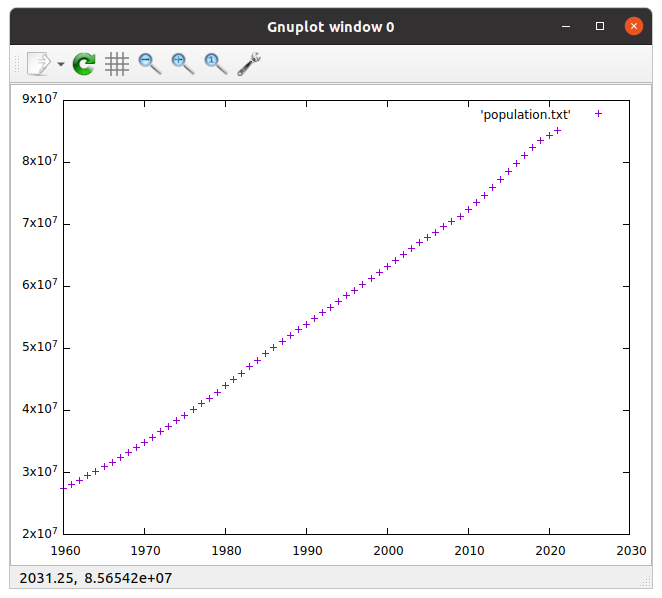Image resolution: width=662 pixels, height=598 pixels.
Task: Click the 'Gnuplot window 0' title bar
Action: tap(330, 26)
